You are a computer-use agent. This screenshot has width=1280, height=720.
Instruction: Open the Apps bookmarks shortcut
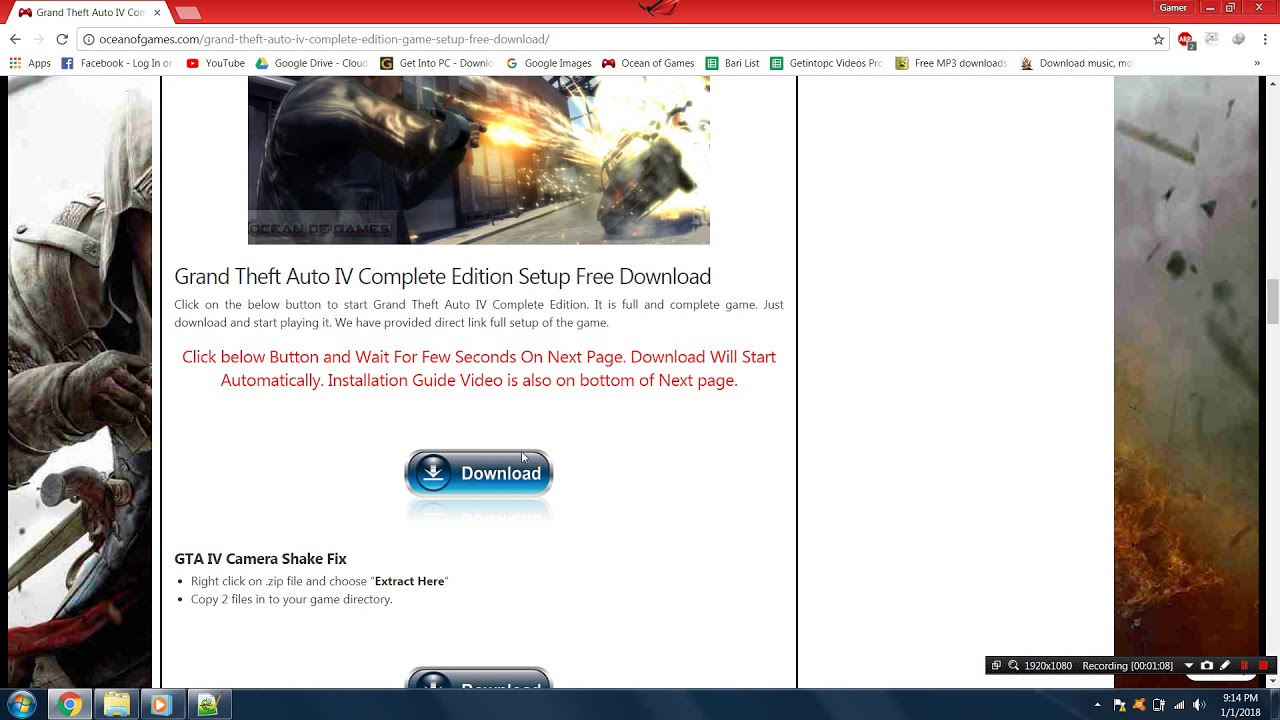(30, 63)
